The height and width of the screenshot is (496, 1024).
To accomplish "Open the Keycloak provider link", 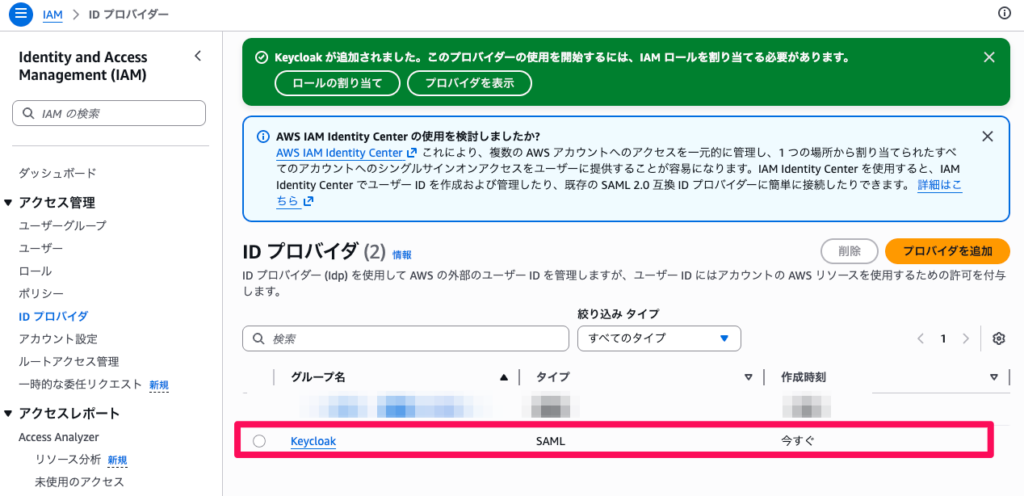I will [313, 441].
